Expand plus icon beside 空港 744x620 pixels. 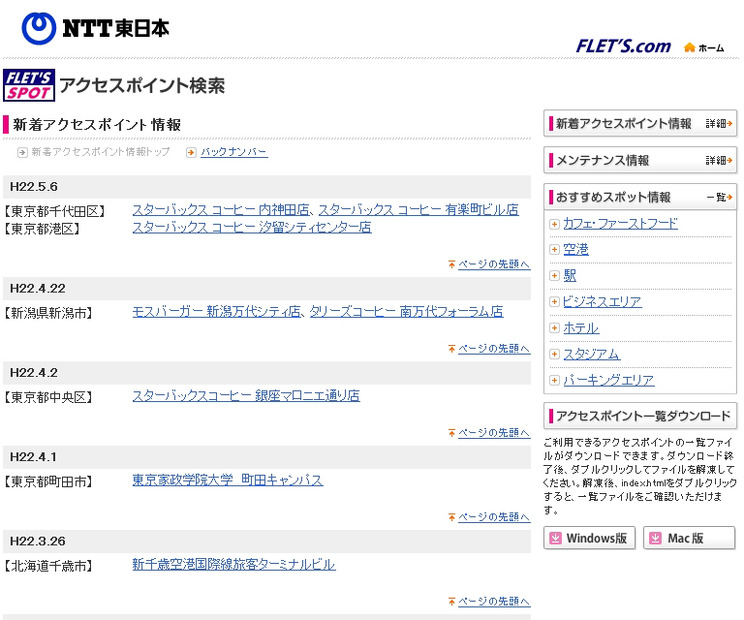pos(554,249)
